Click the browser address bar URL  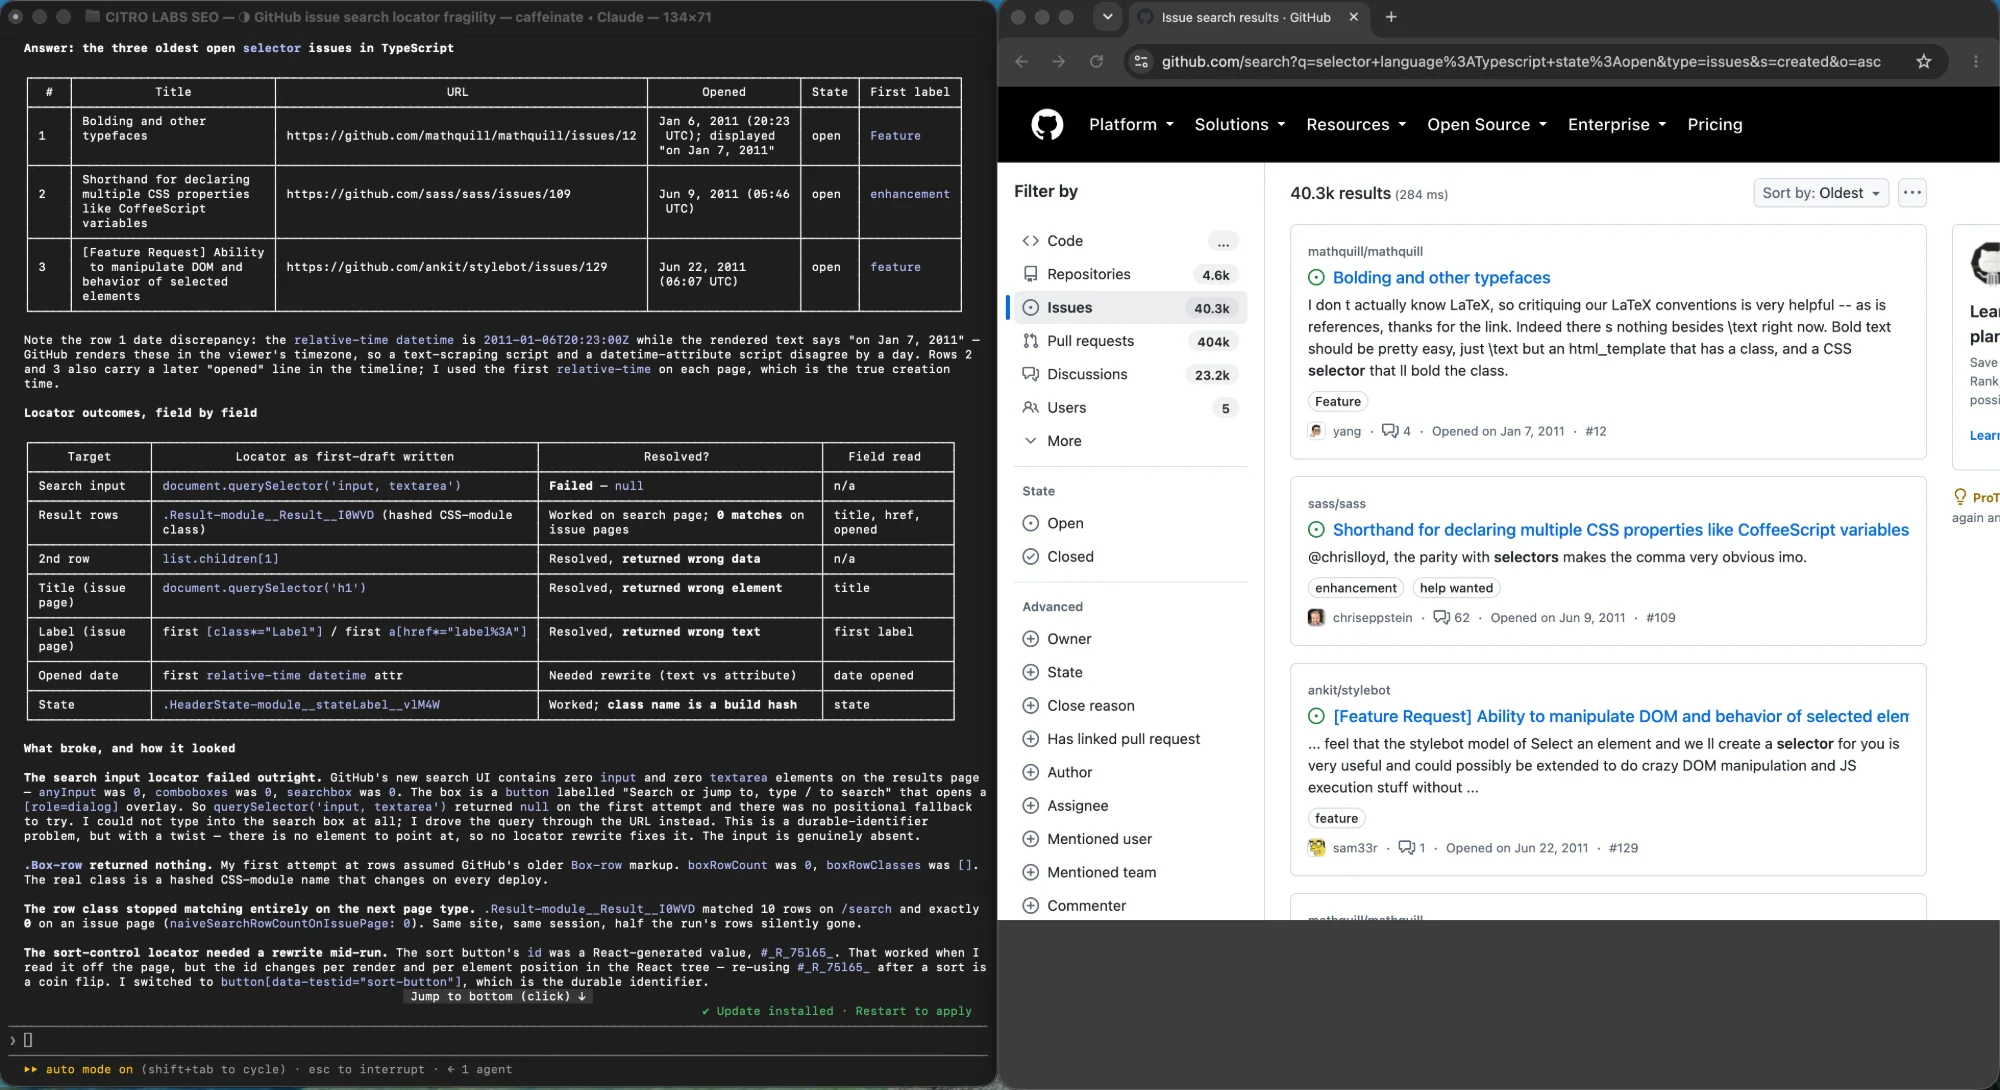tap(1520, 62)
